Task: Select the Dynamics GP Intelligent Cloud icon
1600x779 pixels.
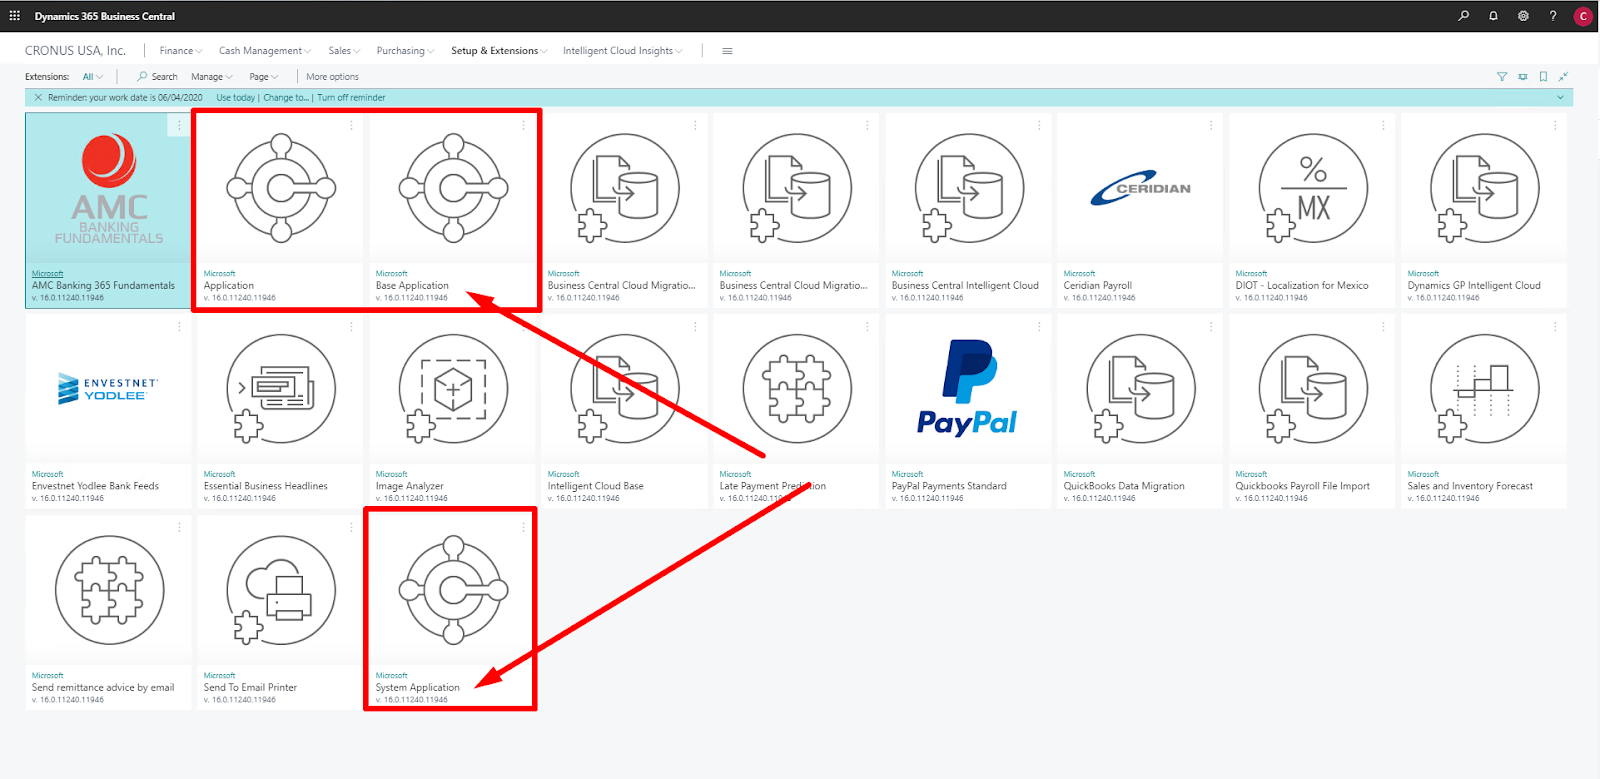Action: pos(1485,188)
